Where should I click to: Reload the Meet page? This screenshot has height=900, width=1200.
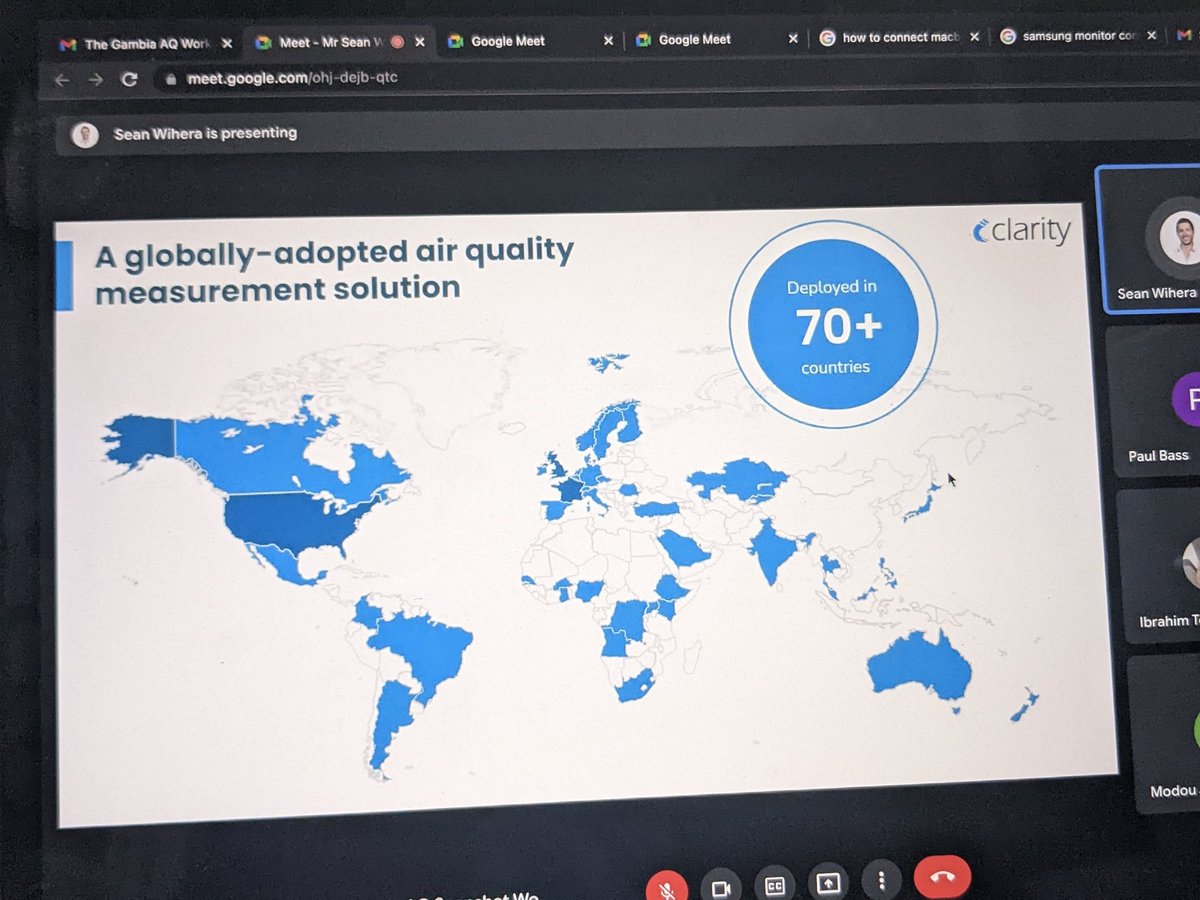[x=129, y=80]
